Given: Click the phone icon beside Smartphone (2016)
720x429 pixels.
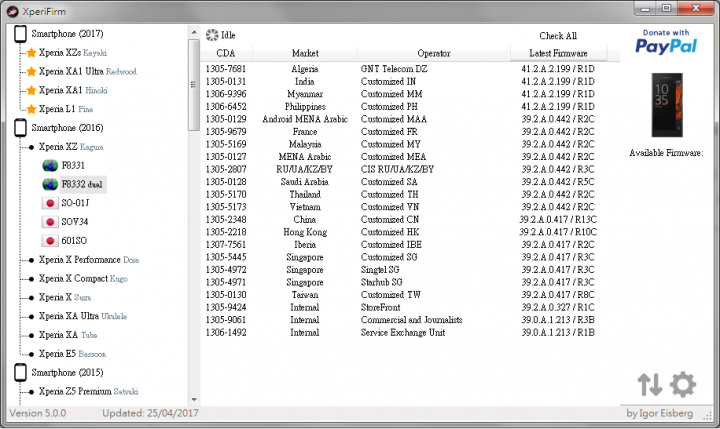Looking at the screenshot, I should tap(20, 128).
